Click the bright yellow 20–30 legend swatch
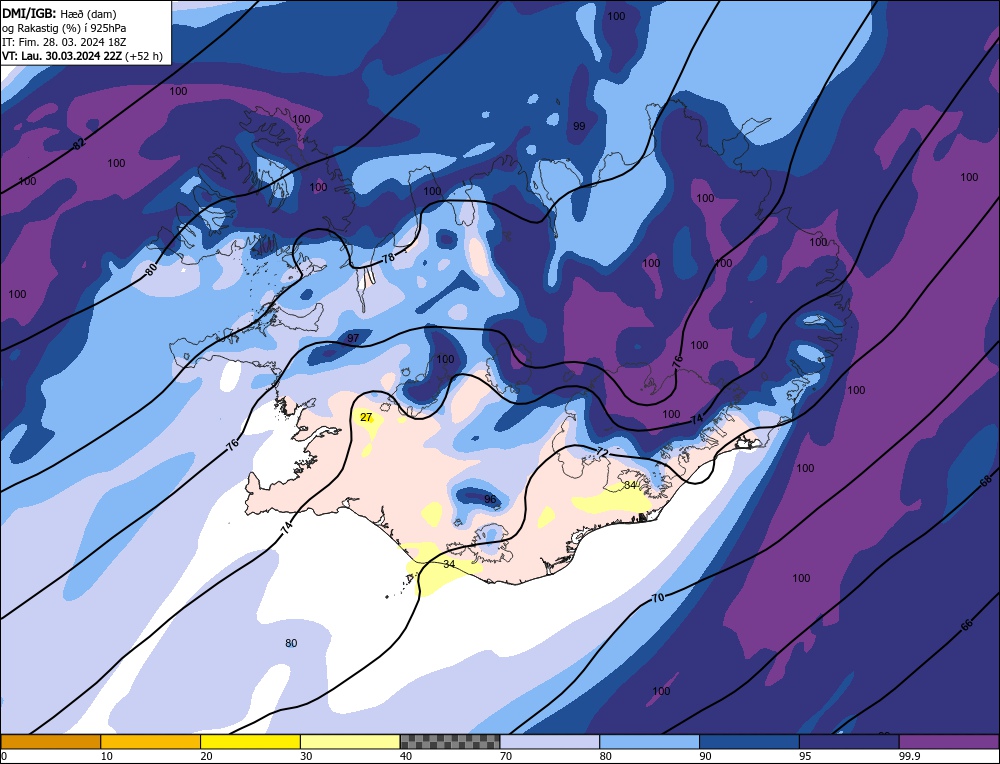This screenshot has height=764, width=1000. 250,741
